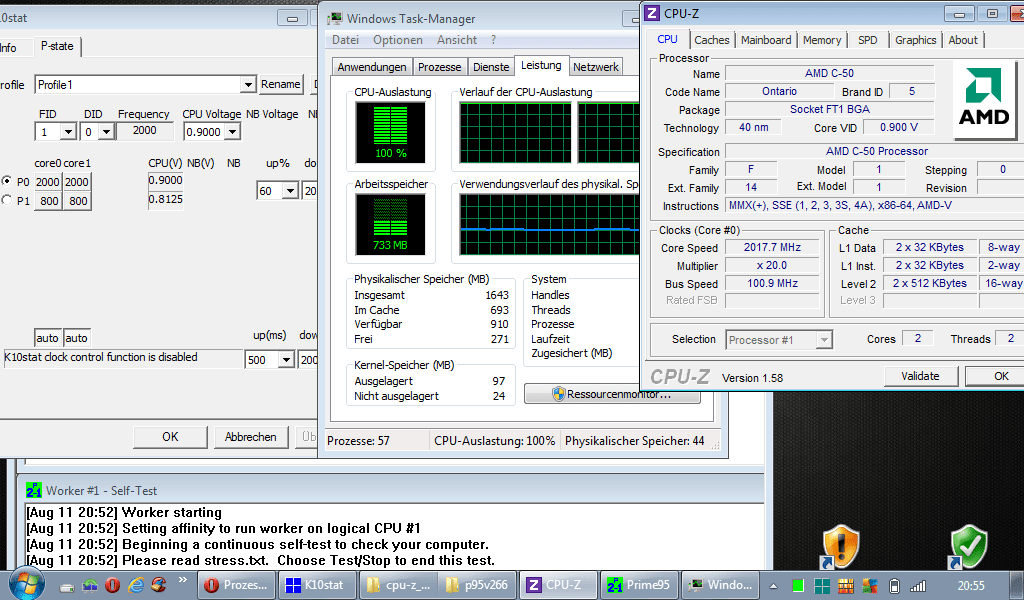Expand the quick launch overflow chevron

coord(182,580)
